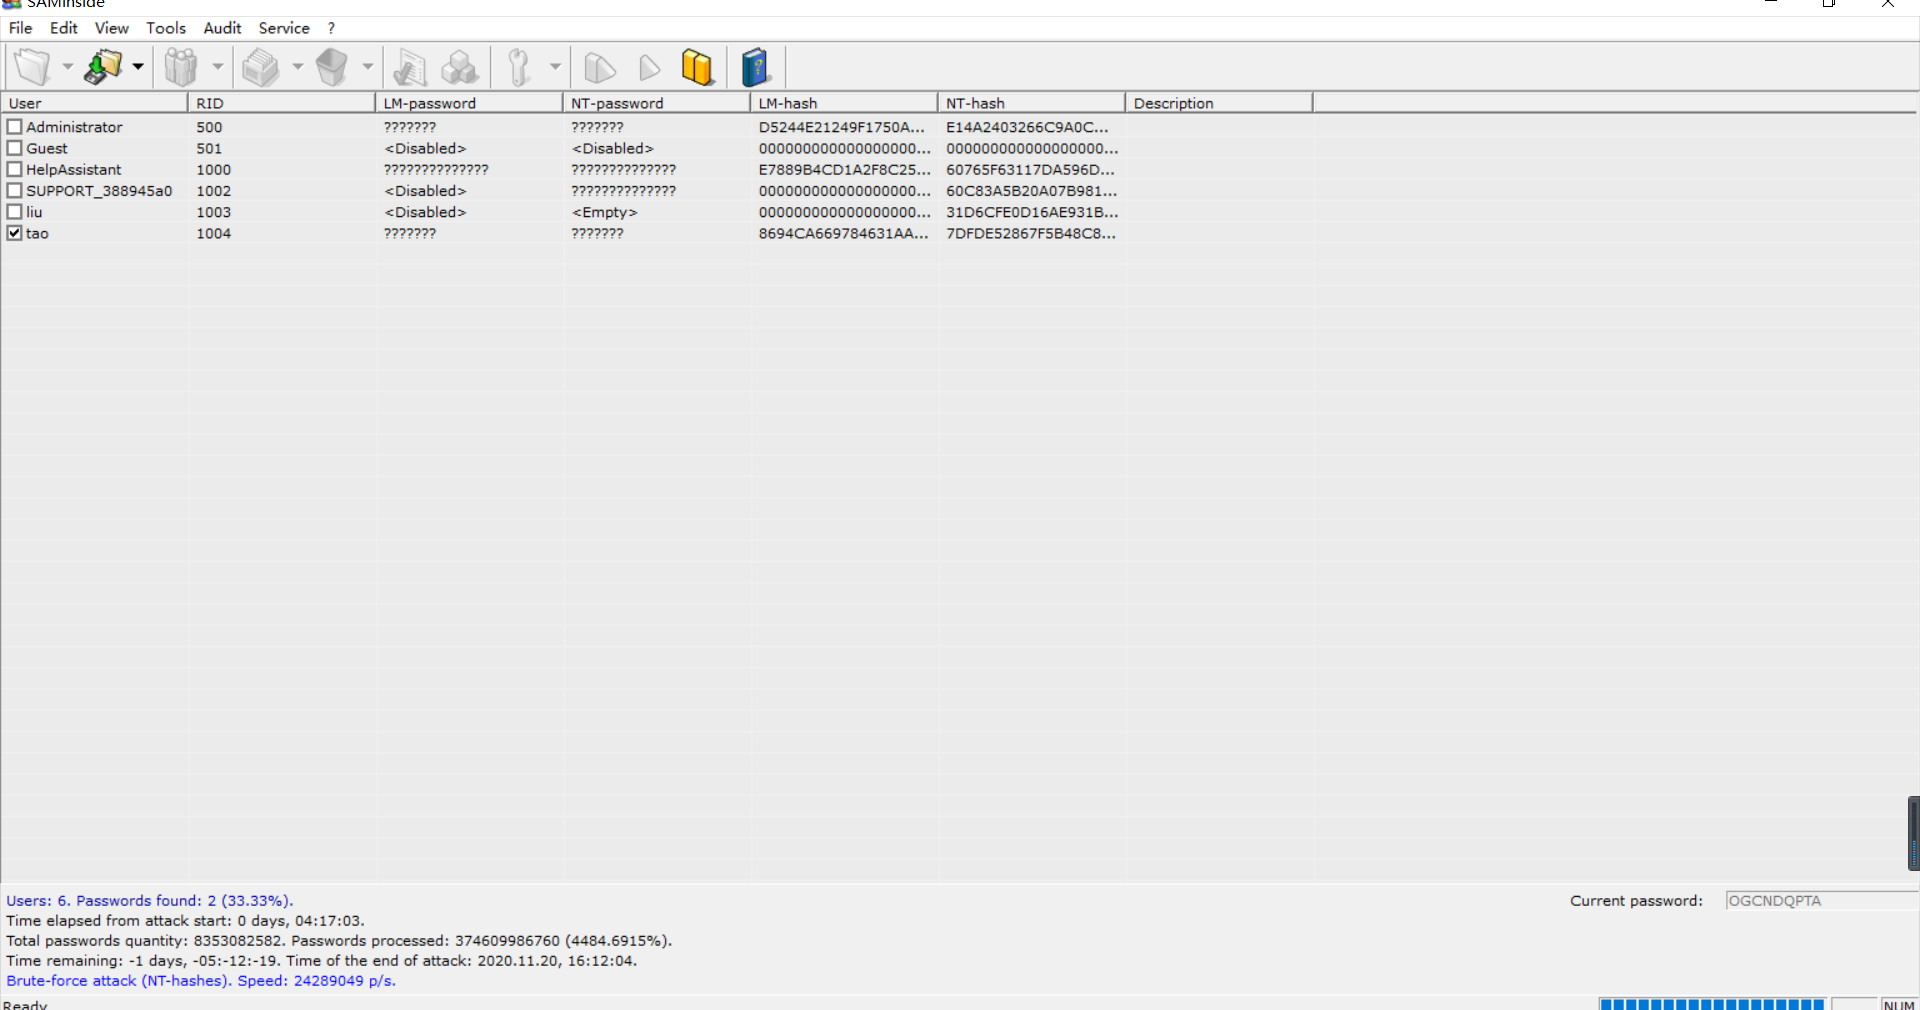Sort by the User column header
This screenshot has height=1010, width=1920.
(x=94, y=103)
